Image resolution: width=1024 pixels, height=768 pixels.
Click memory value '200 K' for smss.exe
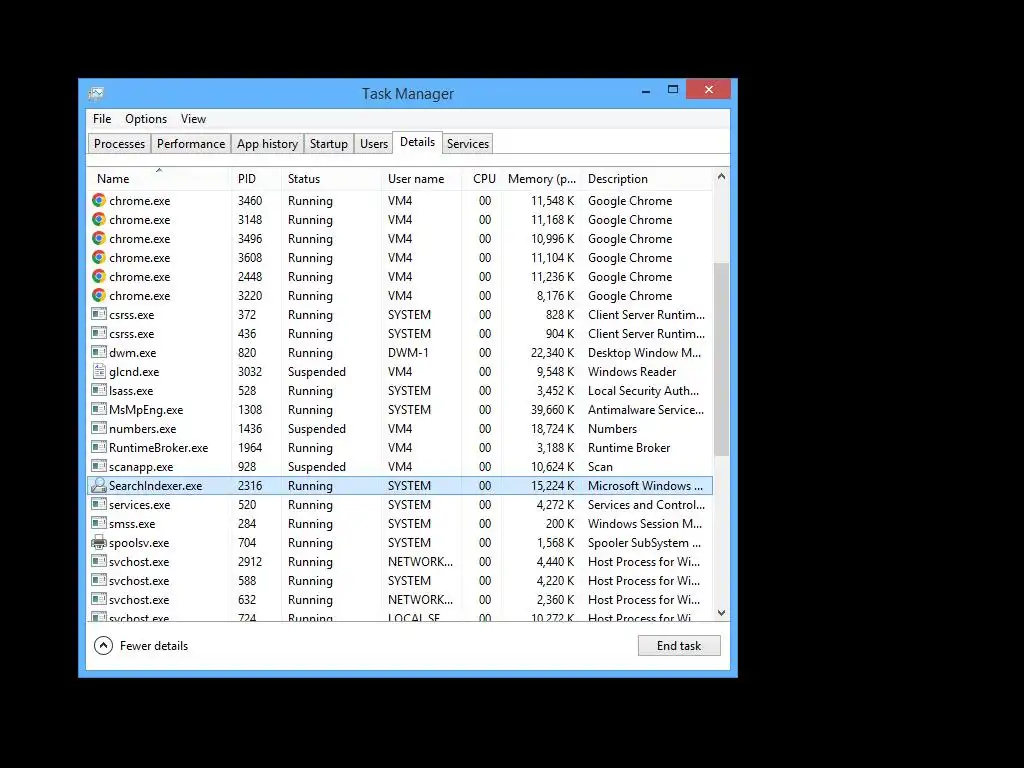coord(560,524)
